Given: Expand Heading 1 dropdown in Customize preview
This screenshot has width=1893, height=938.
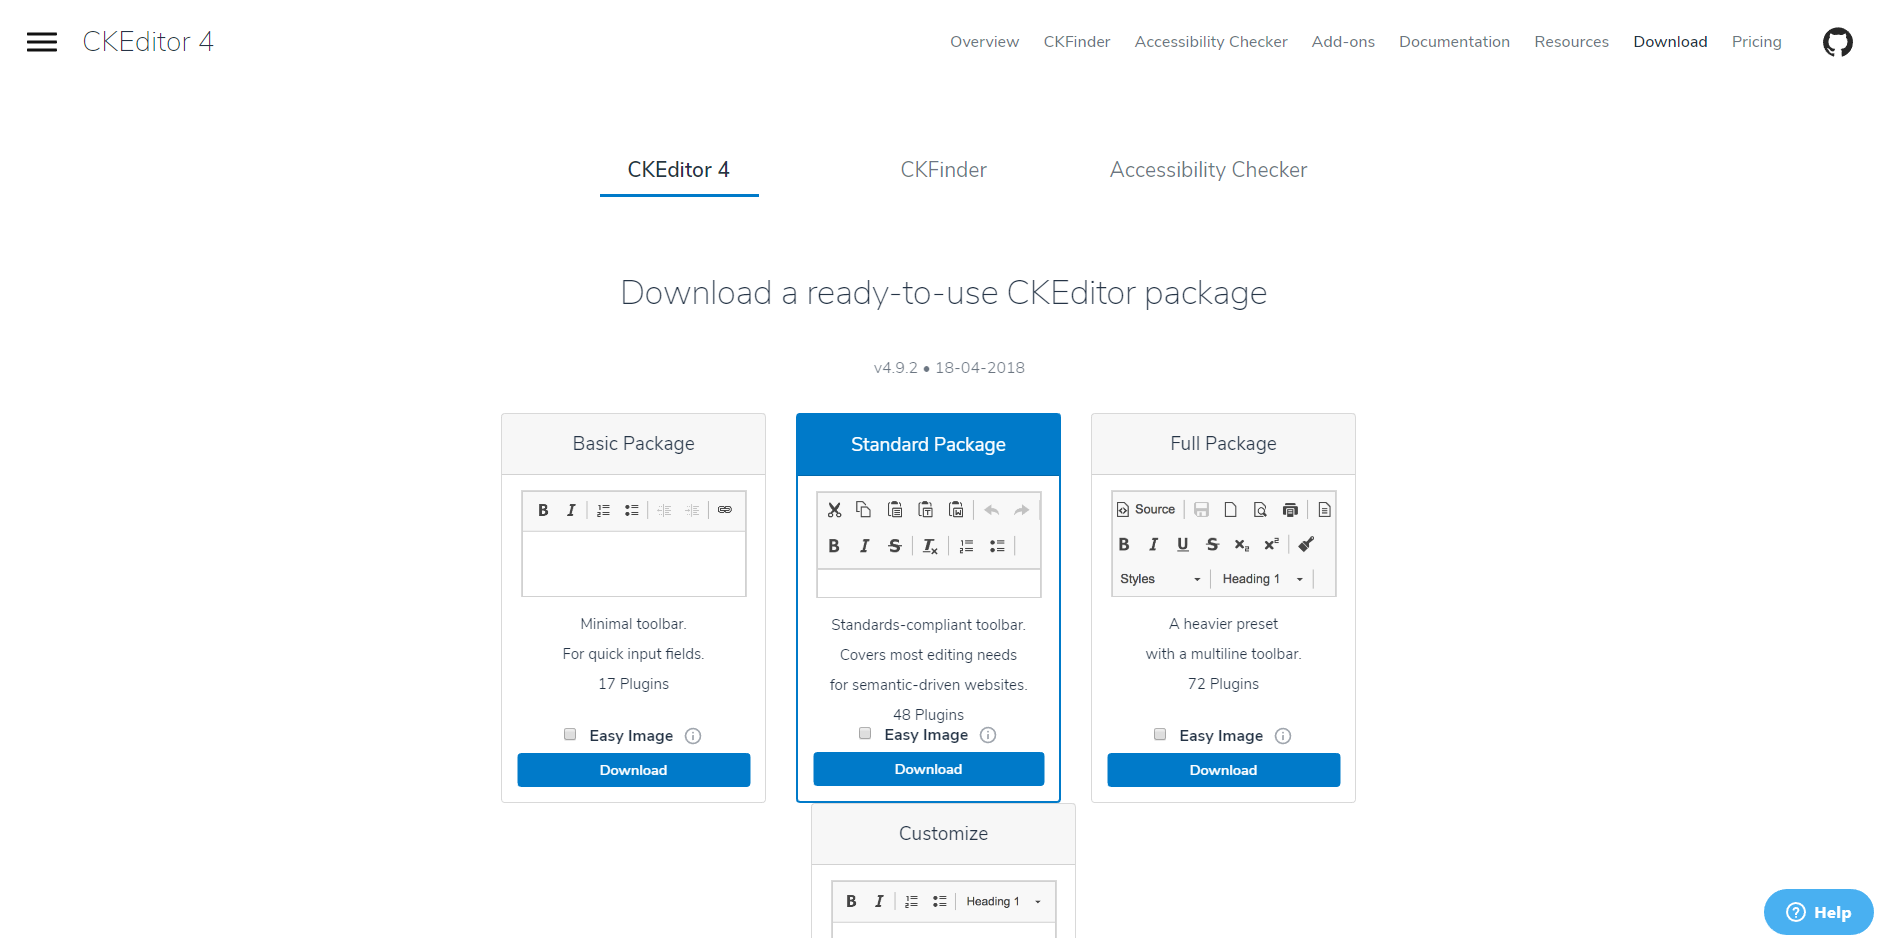Looking at the screenshot, I should pyautogui.click(x=1004, y=901).
